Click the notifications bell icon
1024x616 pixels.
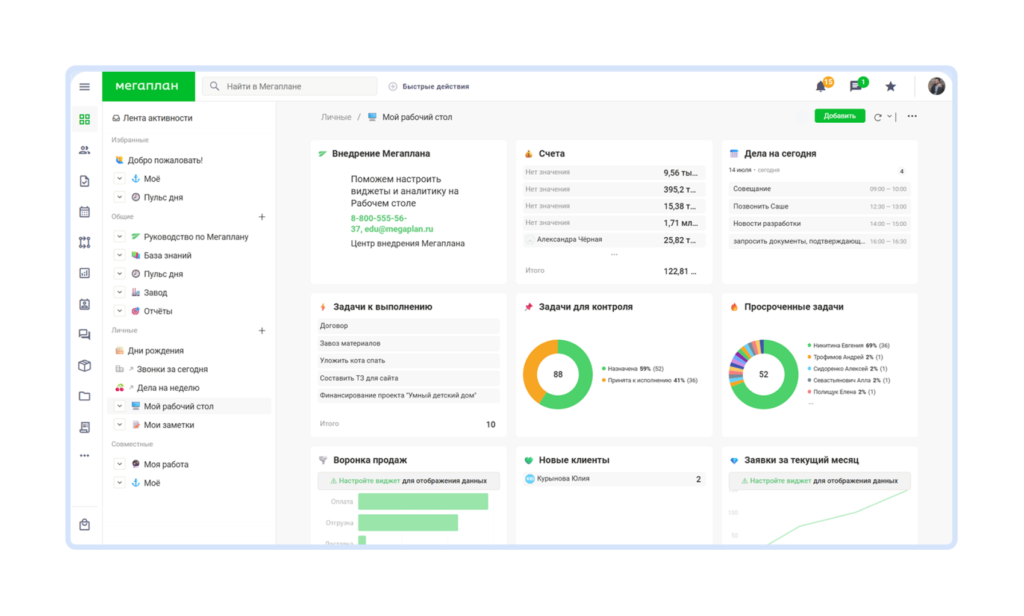pos(821,87)
